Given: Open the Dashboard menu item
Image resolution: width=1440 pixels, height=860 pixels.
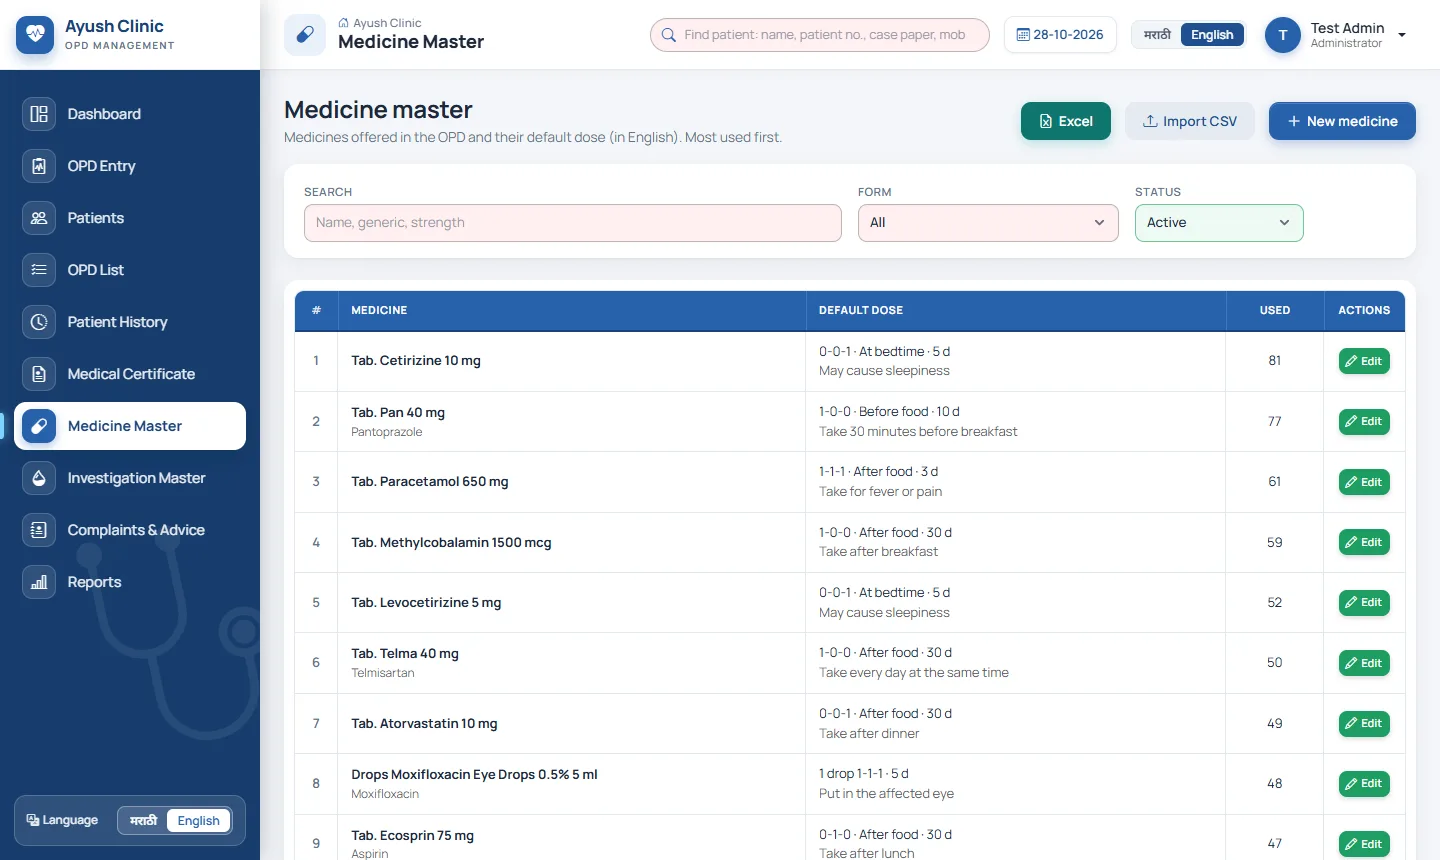Looking at the screenshot, I should 130,114.
